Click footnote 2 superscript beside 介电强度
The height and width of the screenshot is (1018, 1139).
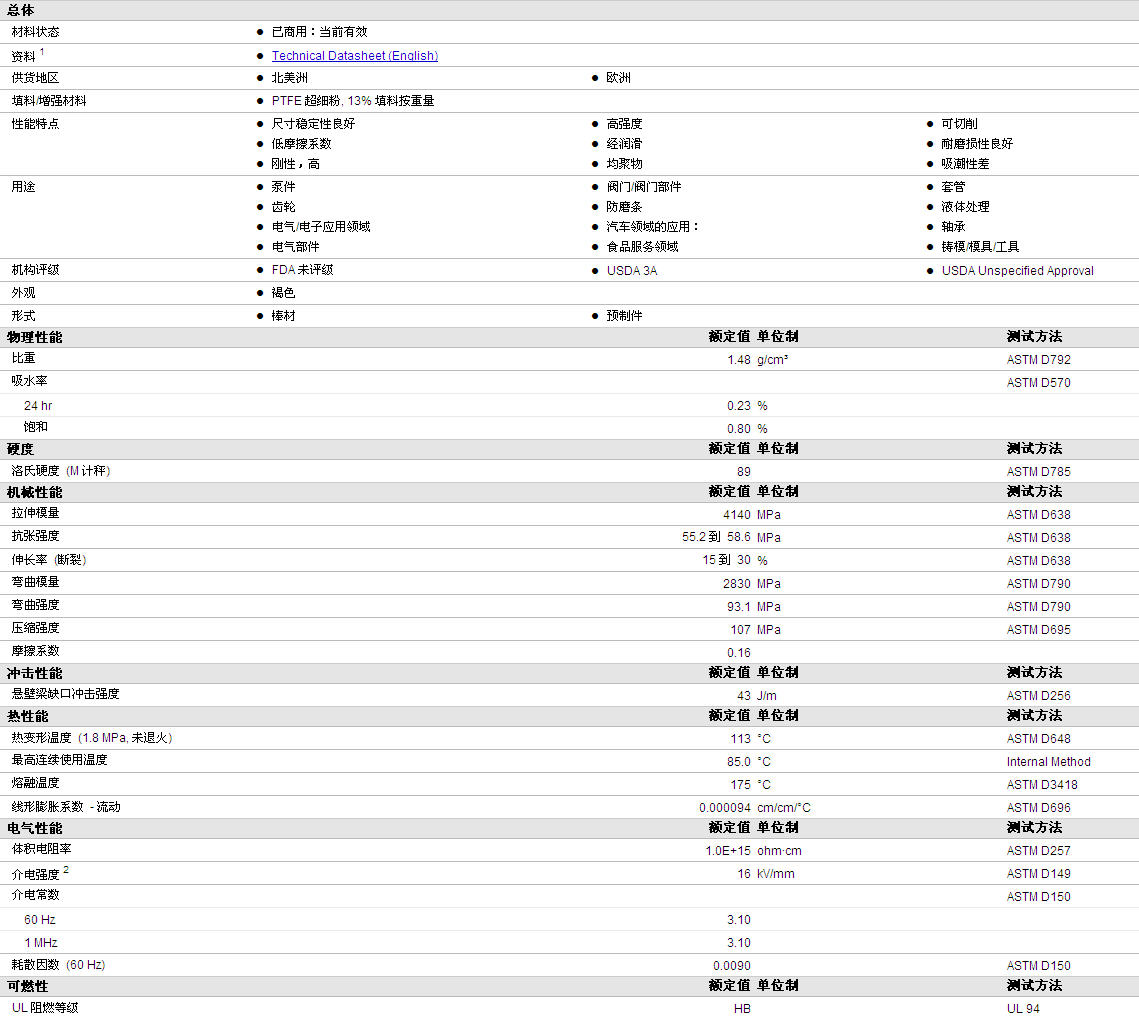[x=66, y=869]
